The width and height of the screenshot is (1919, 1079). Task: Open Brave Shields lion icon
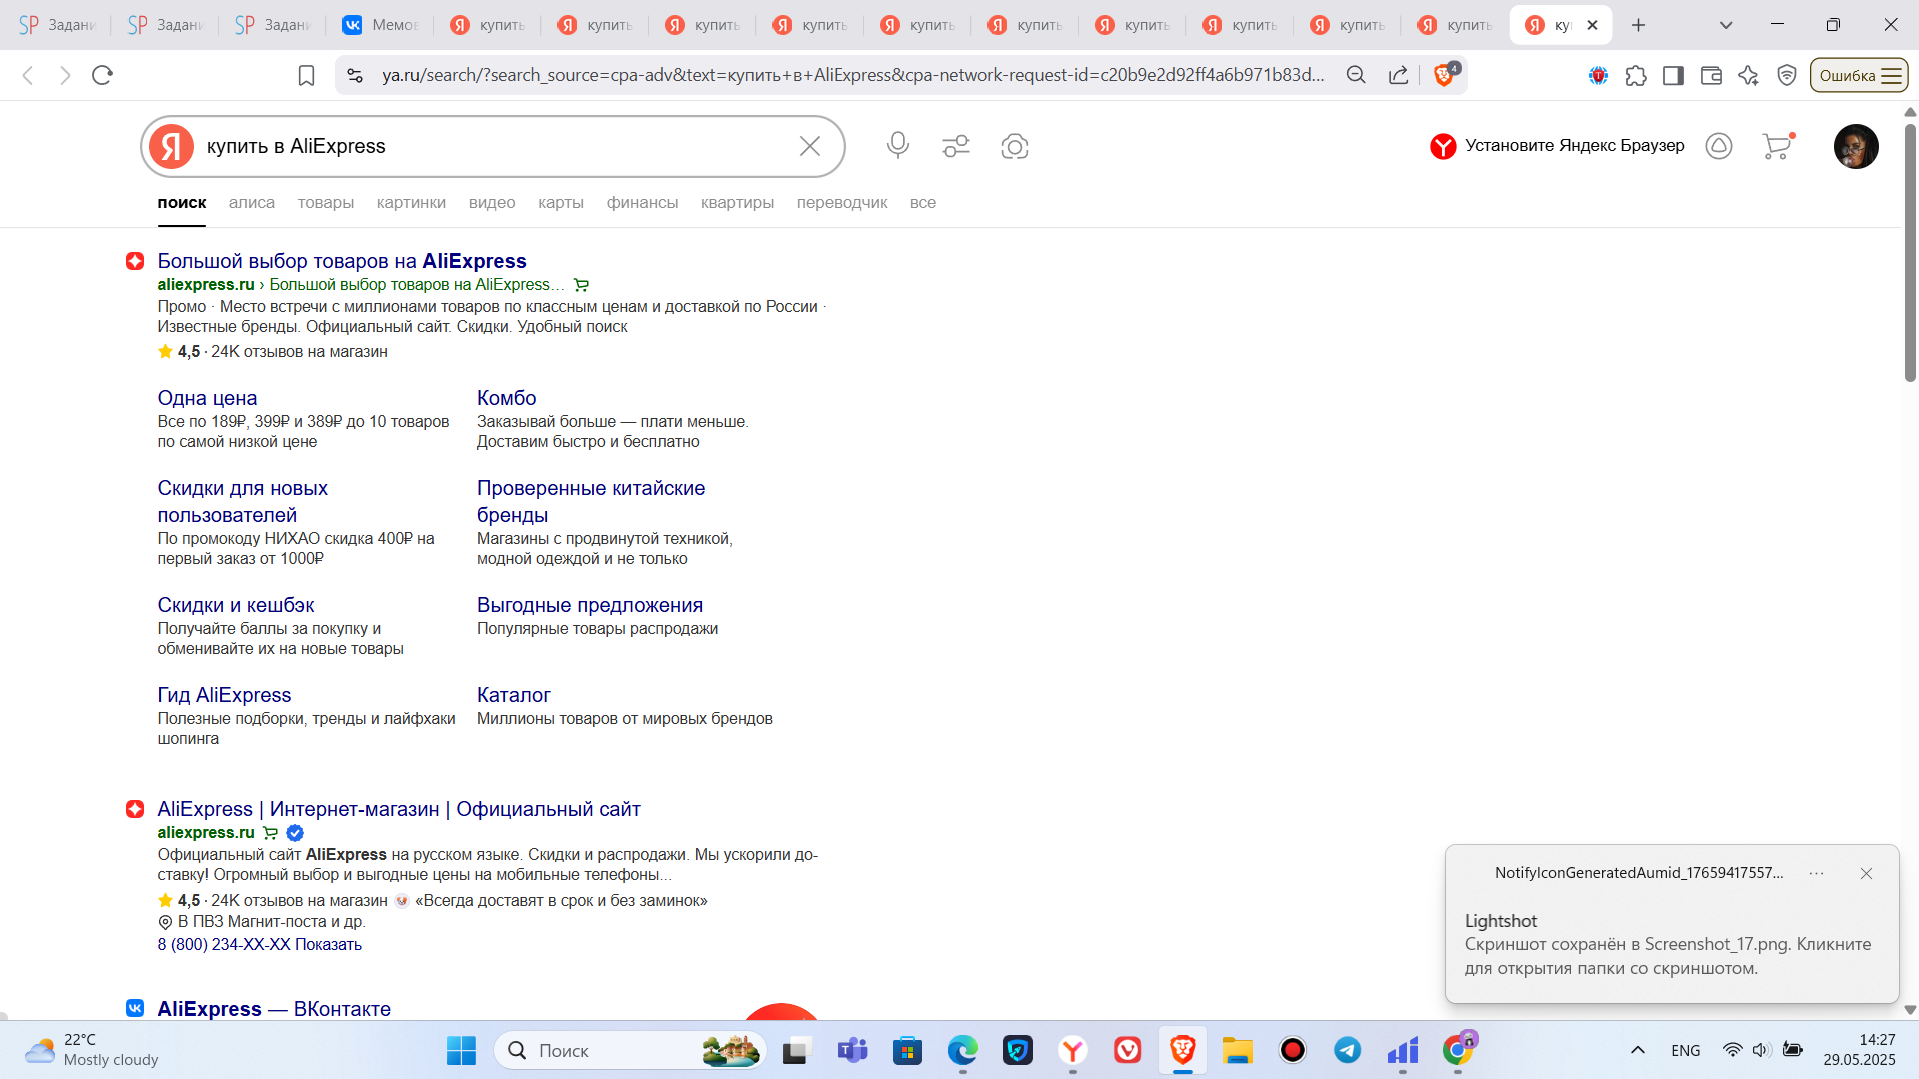point(1445,74)
